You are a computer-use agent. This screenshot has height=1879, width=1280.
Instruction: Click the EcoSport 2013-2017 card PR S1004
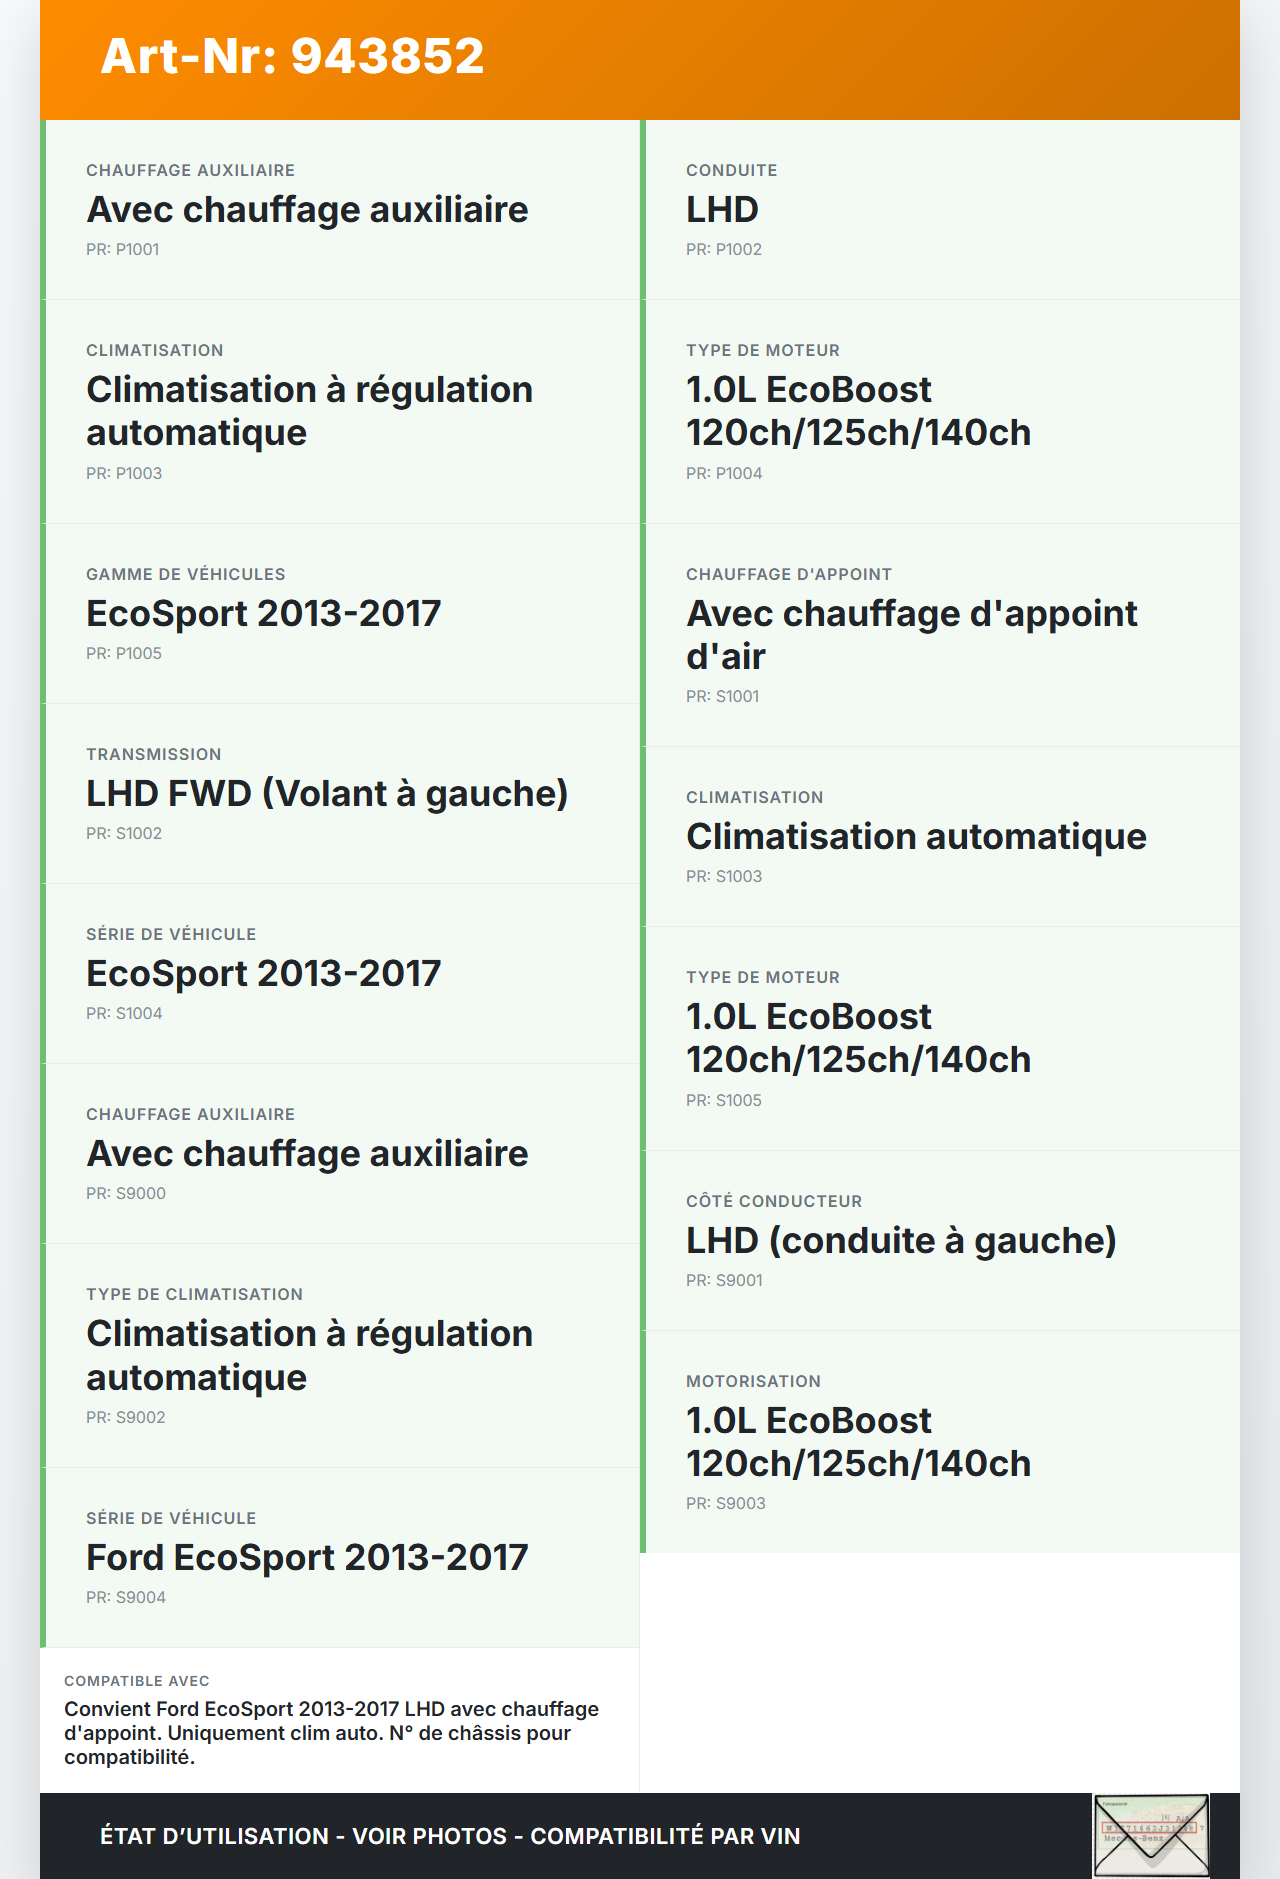[x=340, y=973]
